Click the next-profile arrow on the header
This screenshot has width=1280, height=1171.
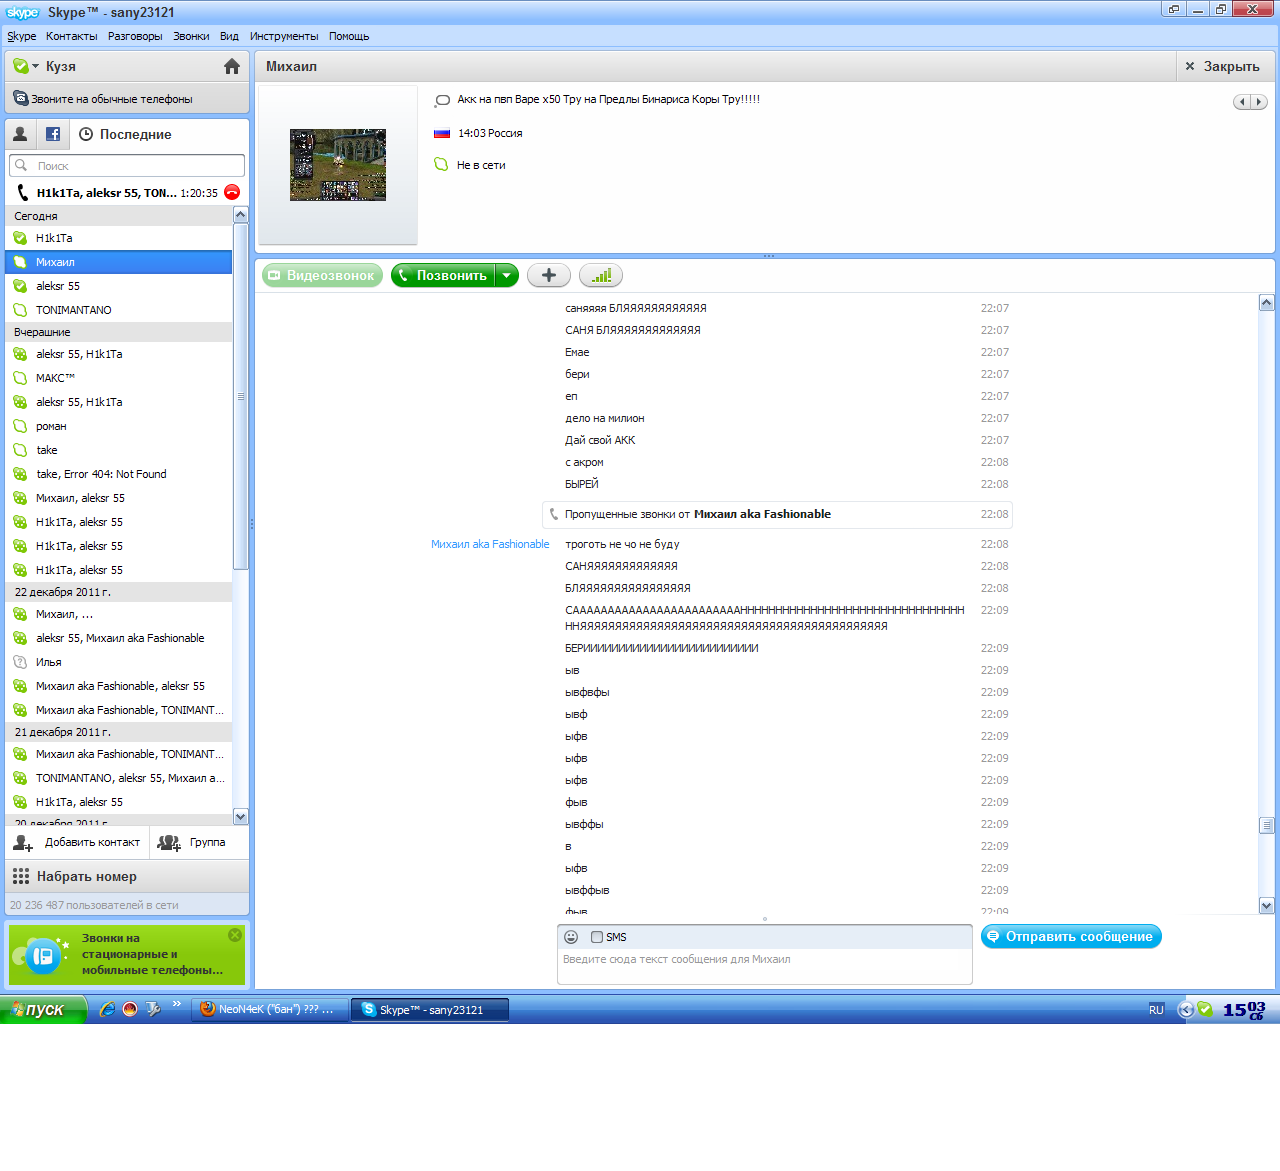point(1259,102)
